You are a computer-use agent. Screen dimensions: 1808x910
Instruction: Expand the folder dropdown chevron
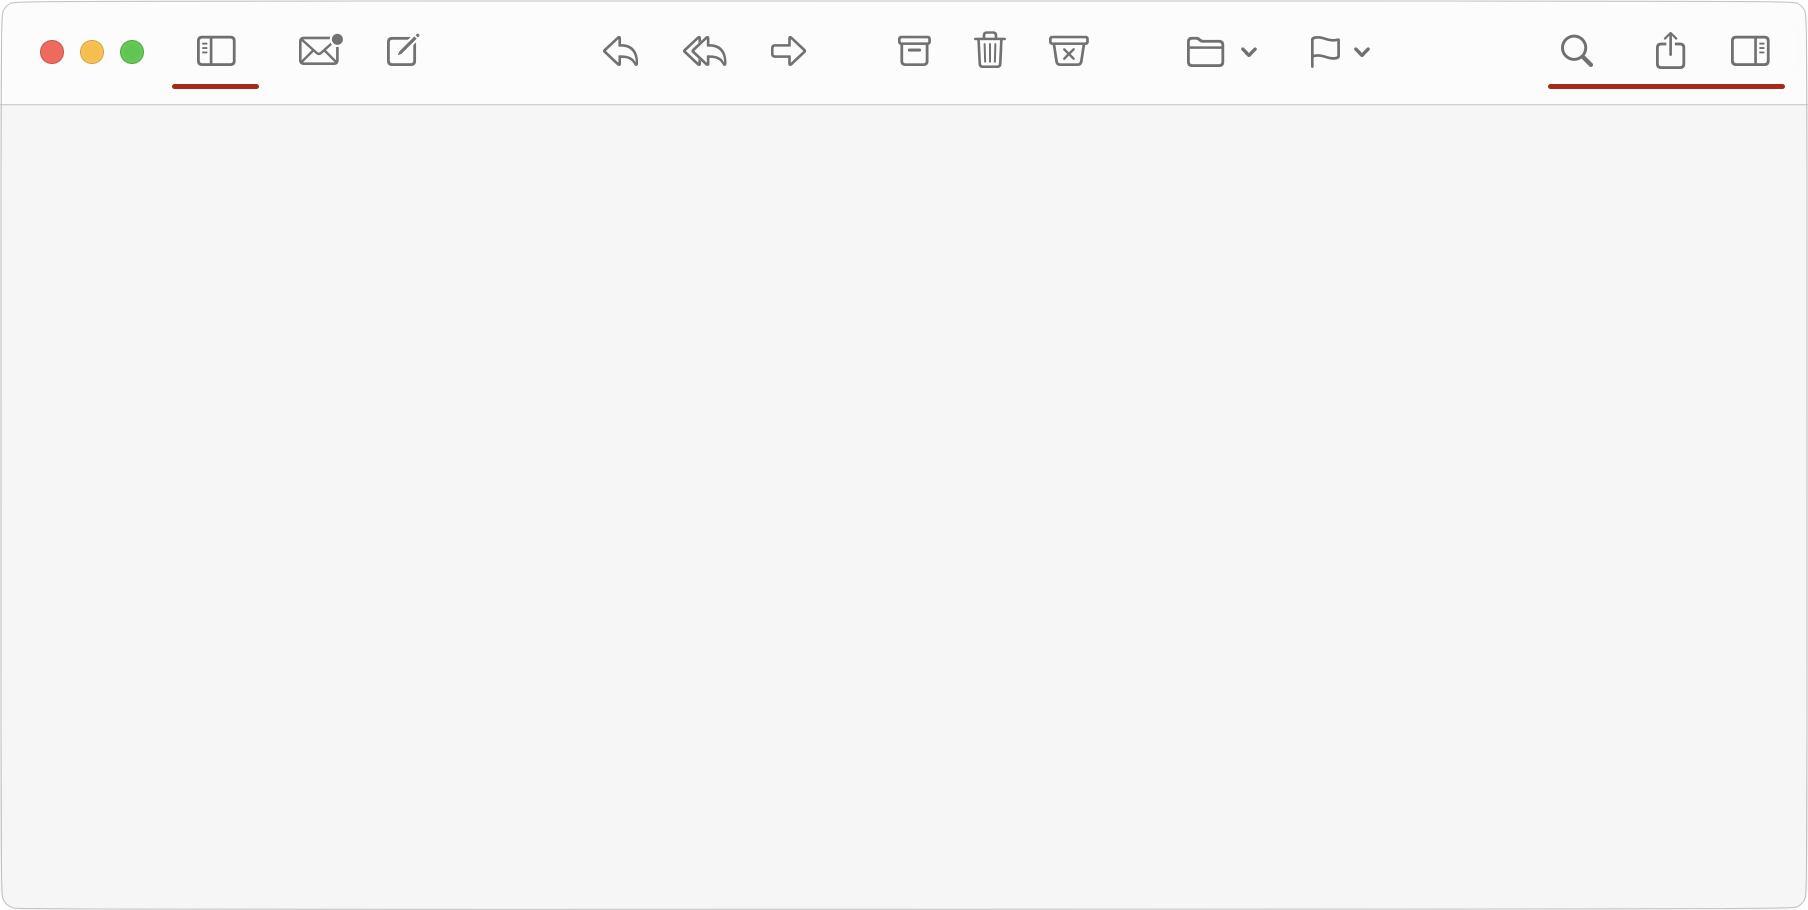click(x=1249, y=52)
